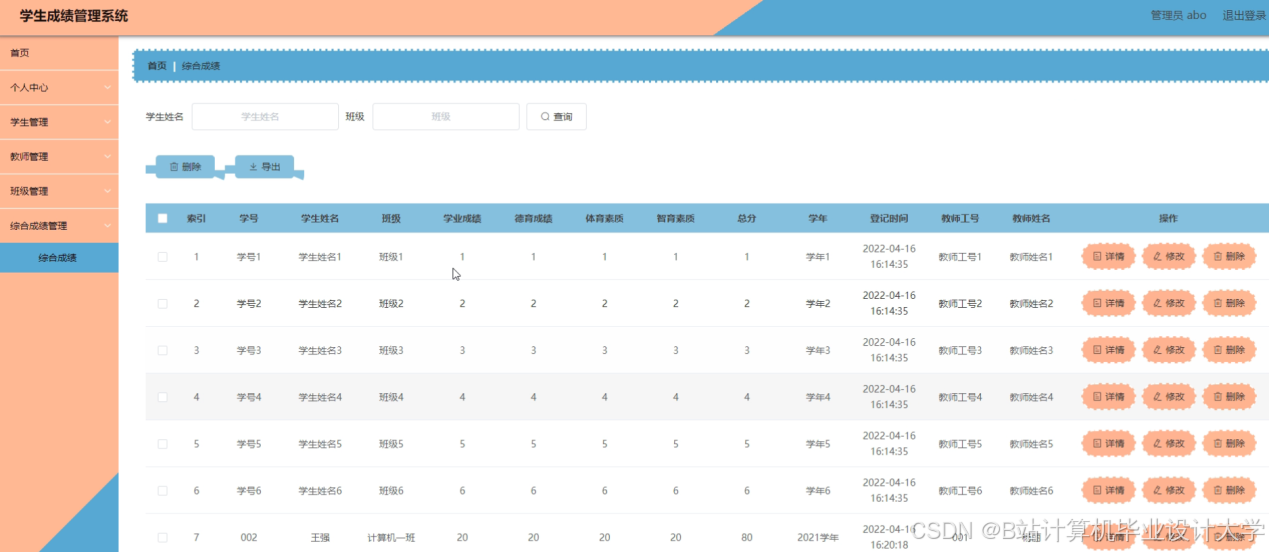Click the 学年 column header
The height and width of the screenshot is (552, 1269).
(x=817, y=218)
